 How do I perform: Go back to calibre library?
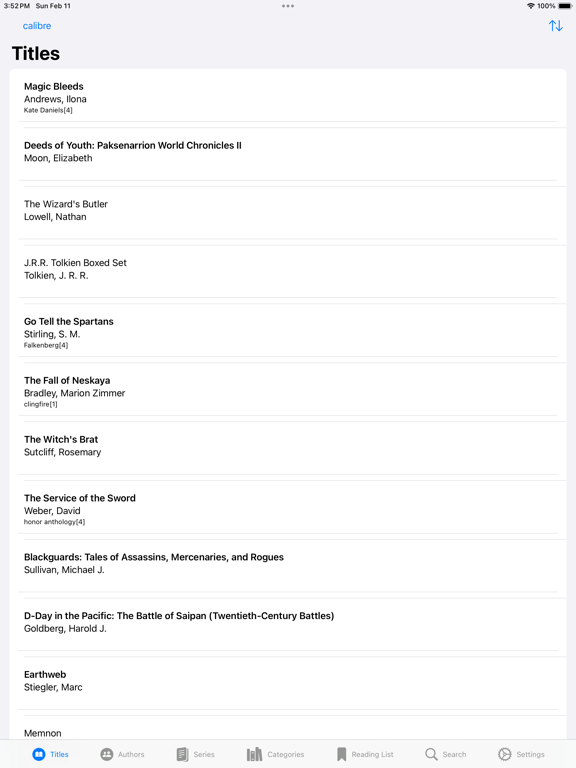(37, 26)
